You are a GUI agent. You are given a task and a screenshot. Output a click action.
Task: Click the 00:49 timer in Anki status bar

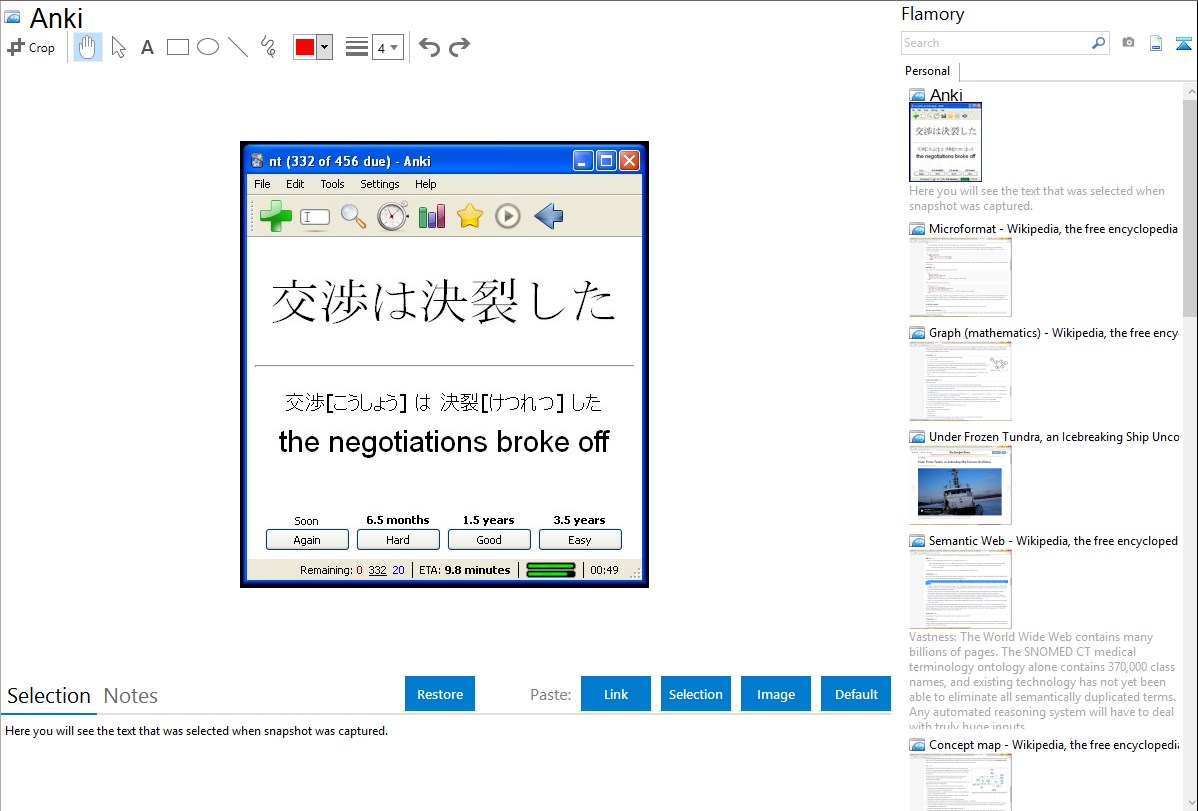(604, 570)
